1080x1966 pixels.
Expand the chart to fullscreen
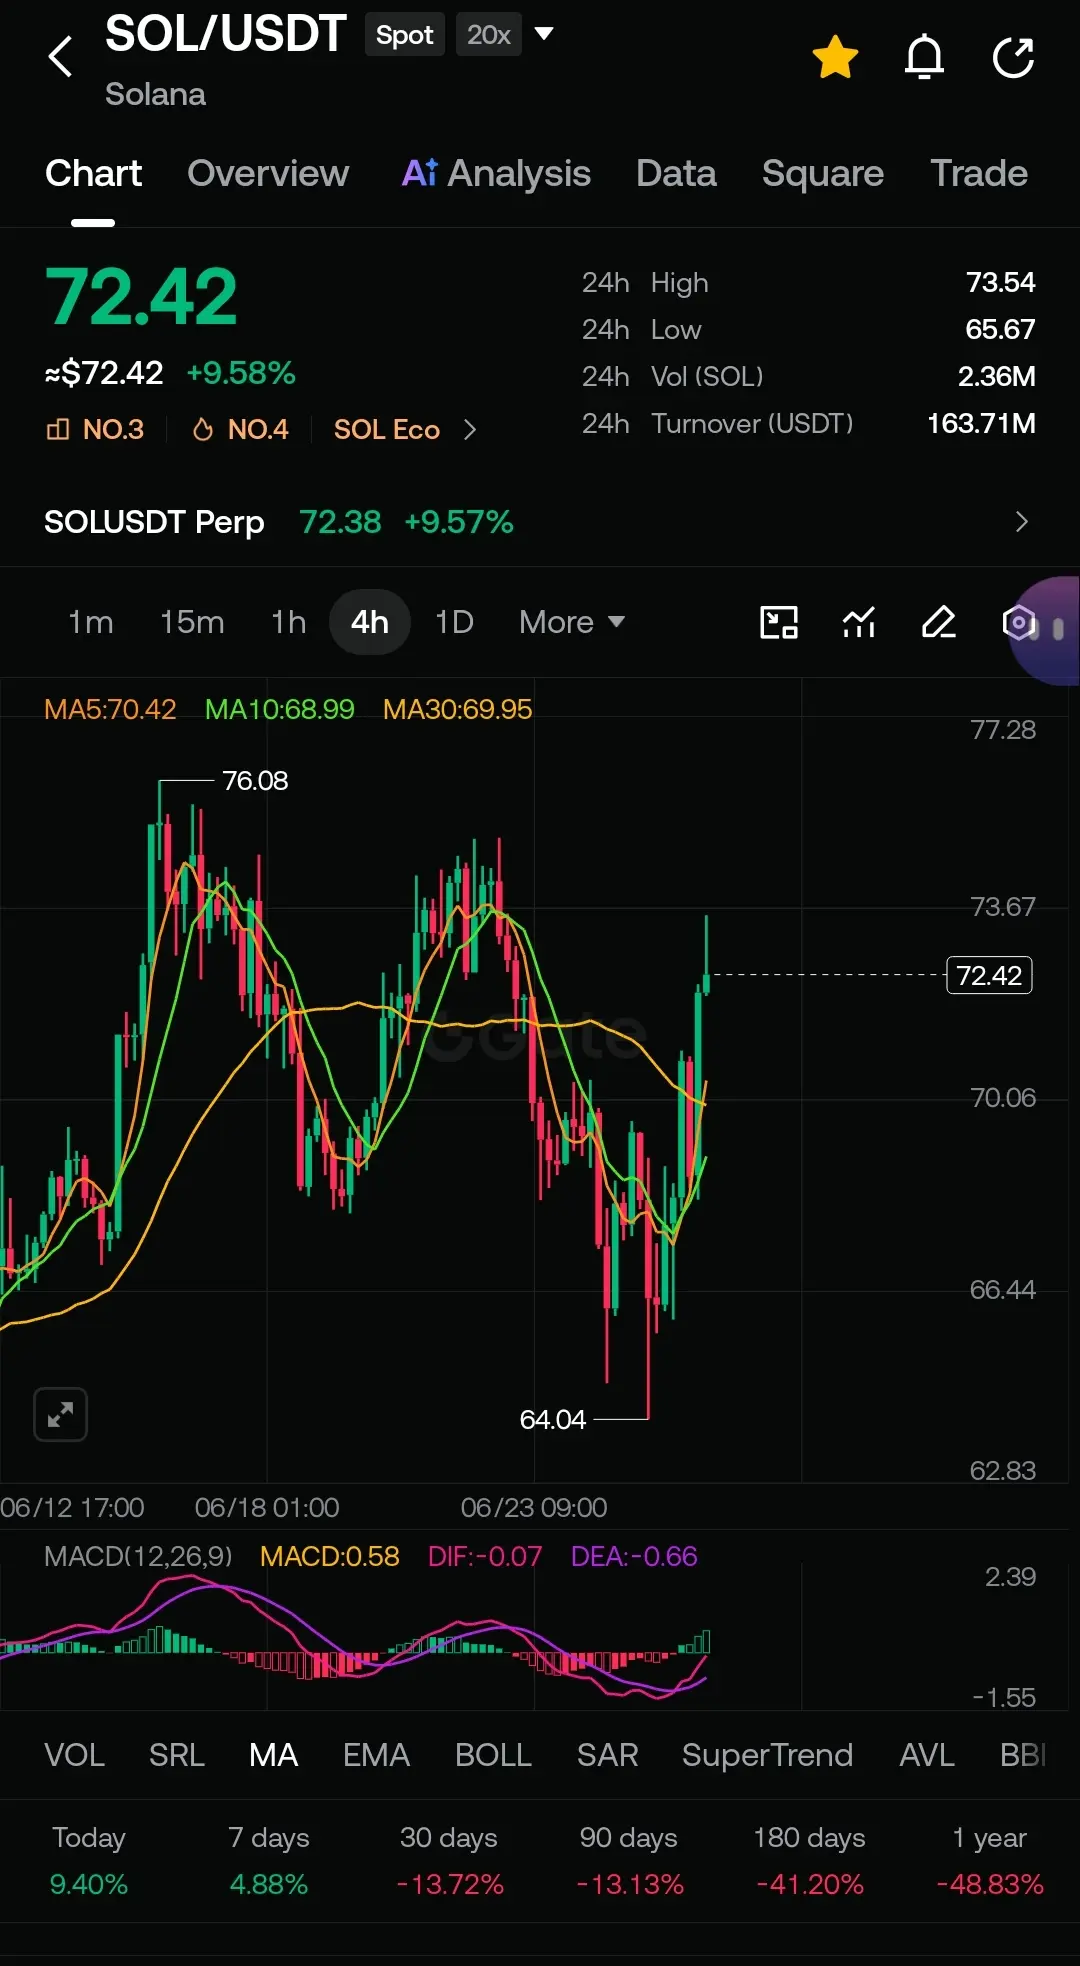61,1415
